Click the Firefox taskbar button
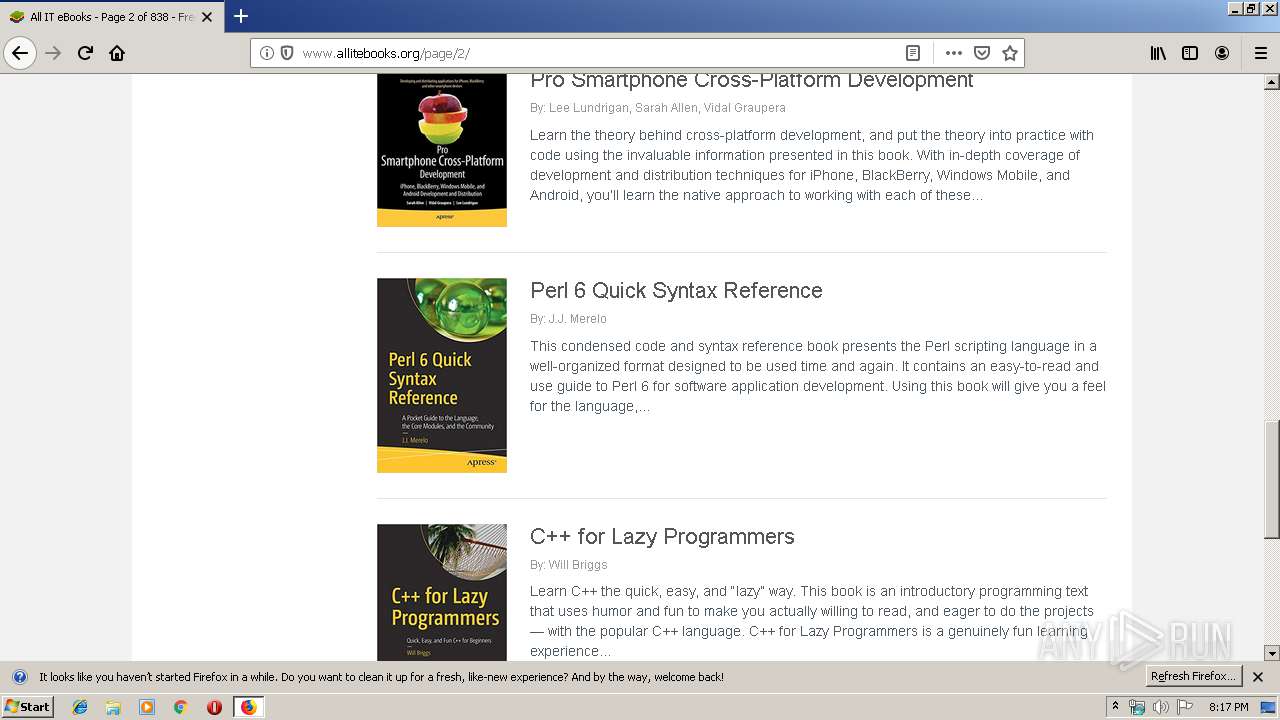This screenshot has height=720, width=1280. (248, 707)
